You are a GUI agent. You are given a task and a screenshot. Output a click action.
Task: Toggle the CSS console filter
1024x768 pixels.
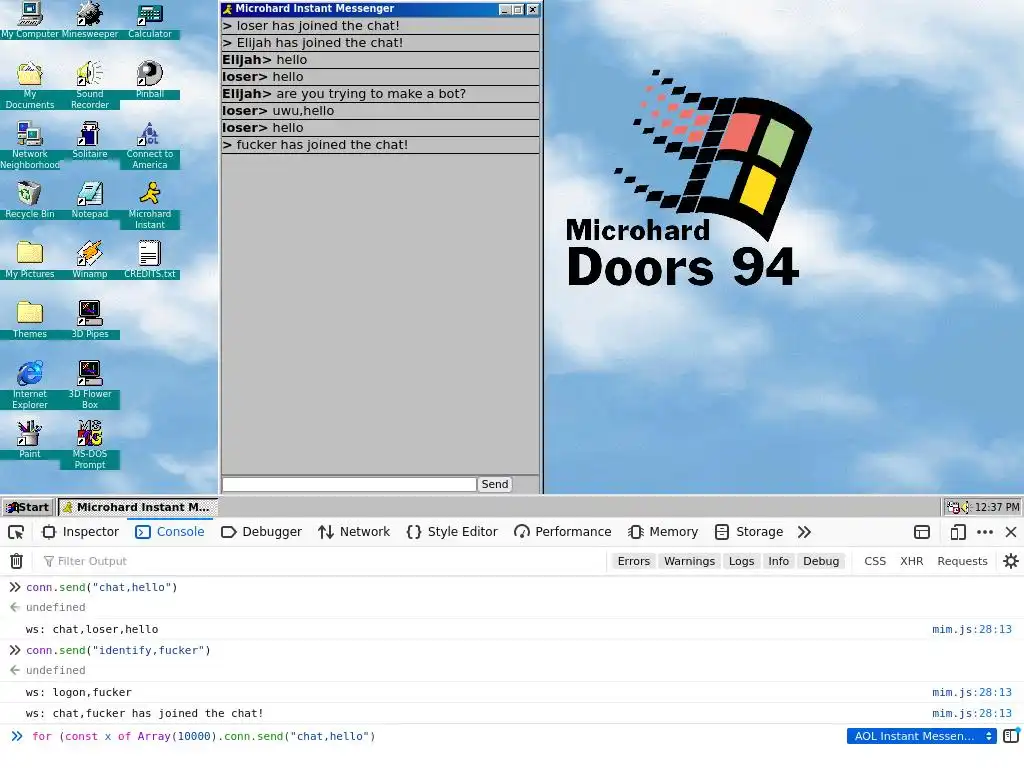coord(874,561)
